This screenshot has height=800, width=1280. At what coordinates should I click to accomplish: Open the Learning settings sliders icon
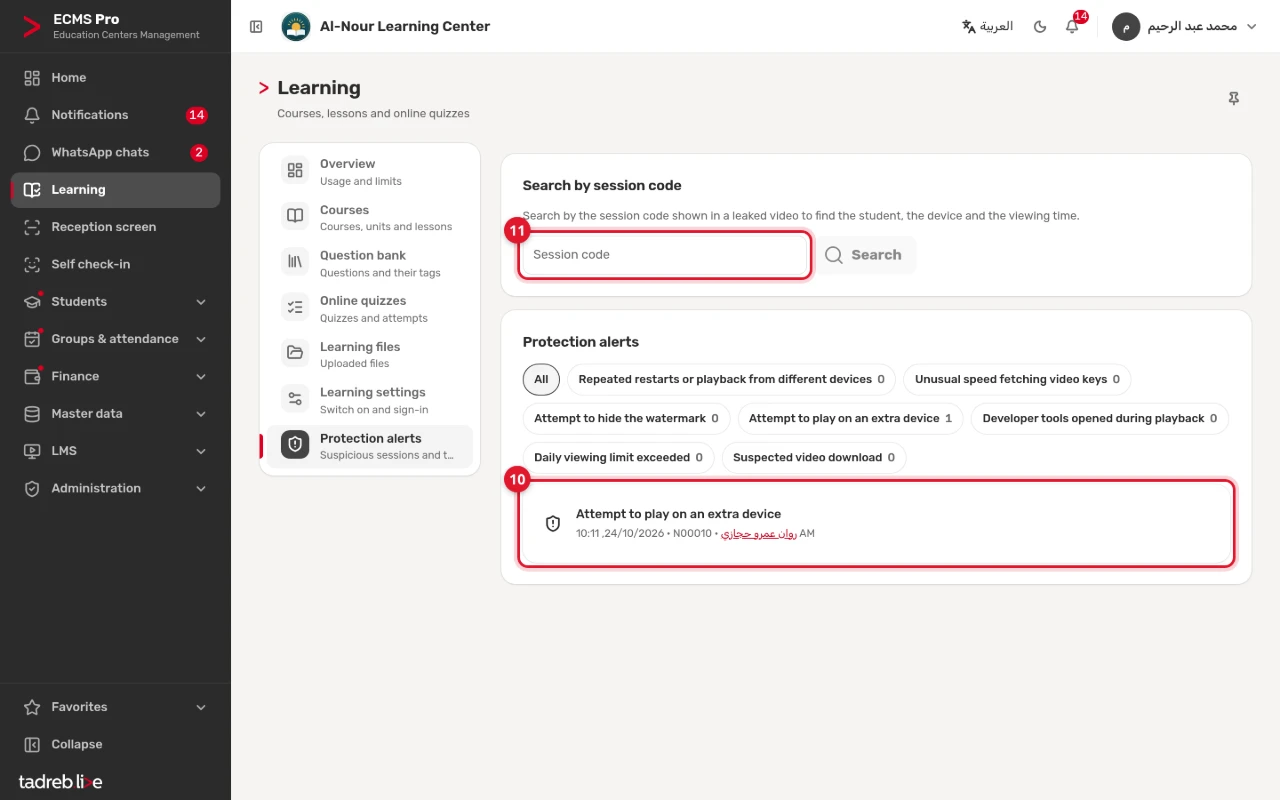pos(295,399)
